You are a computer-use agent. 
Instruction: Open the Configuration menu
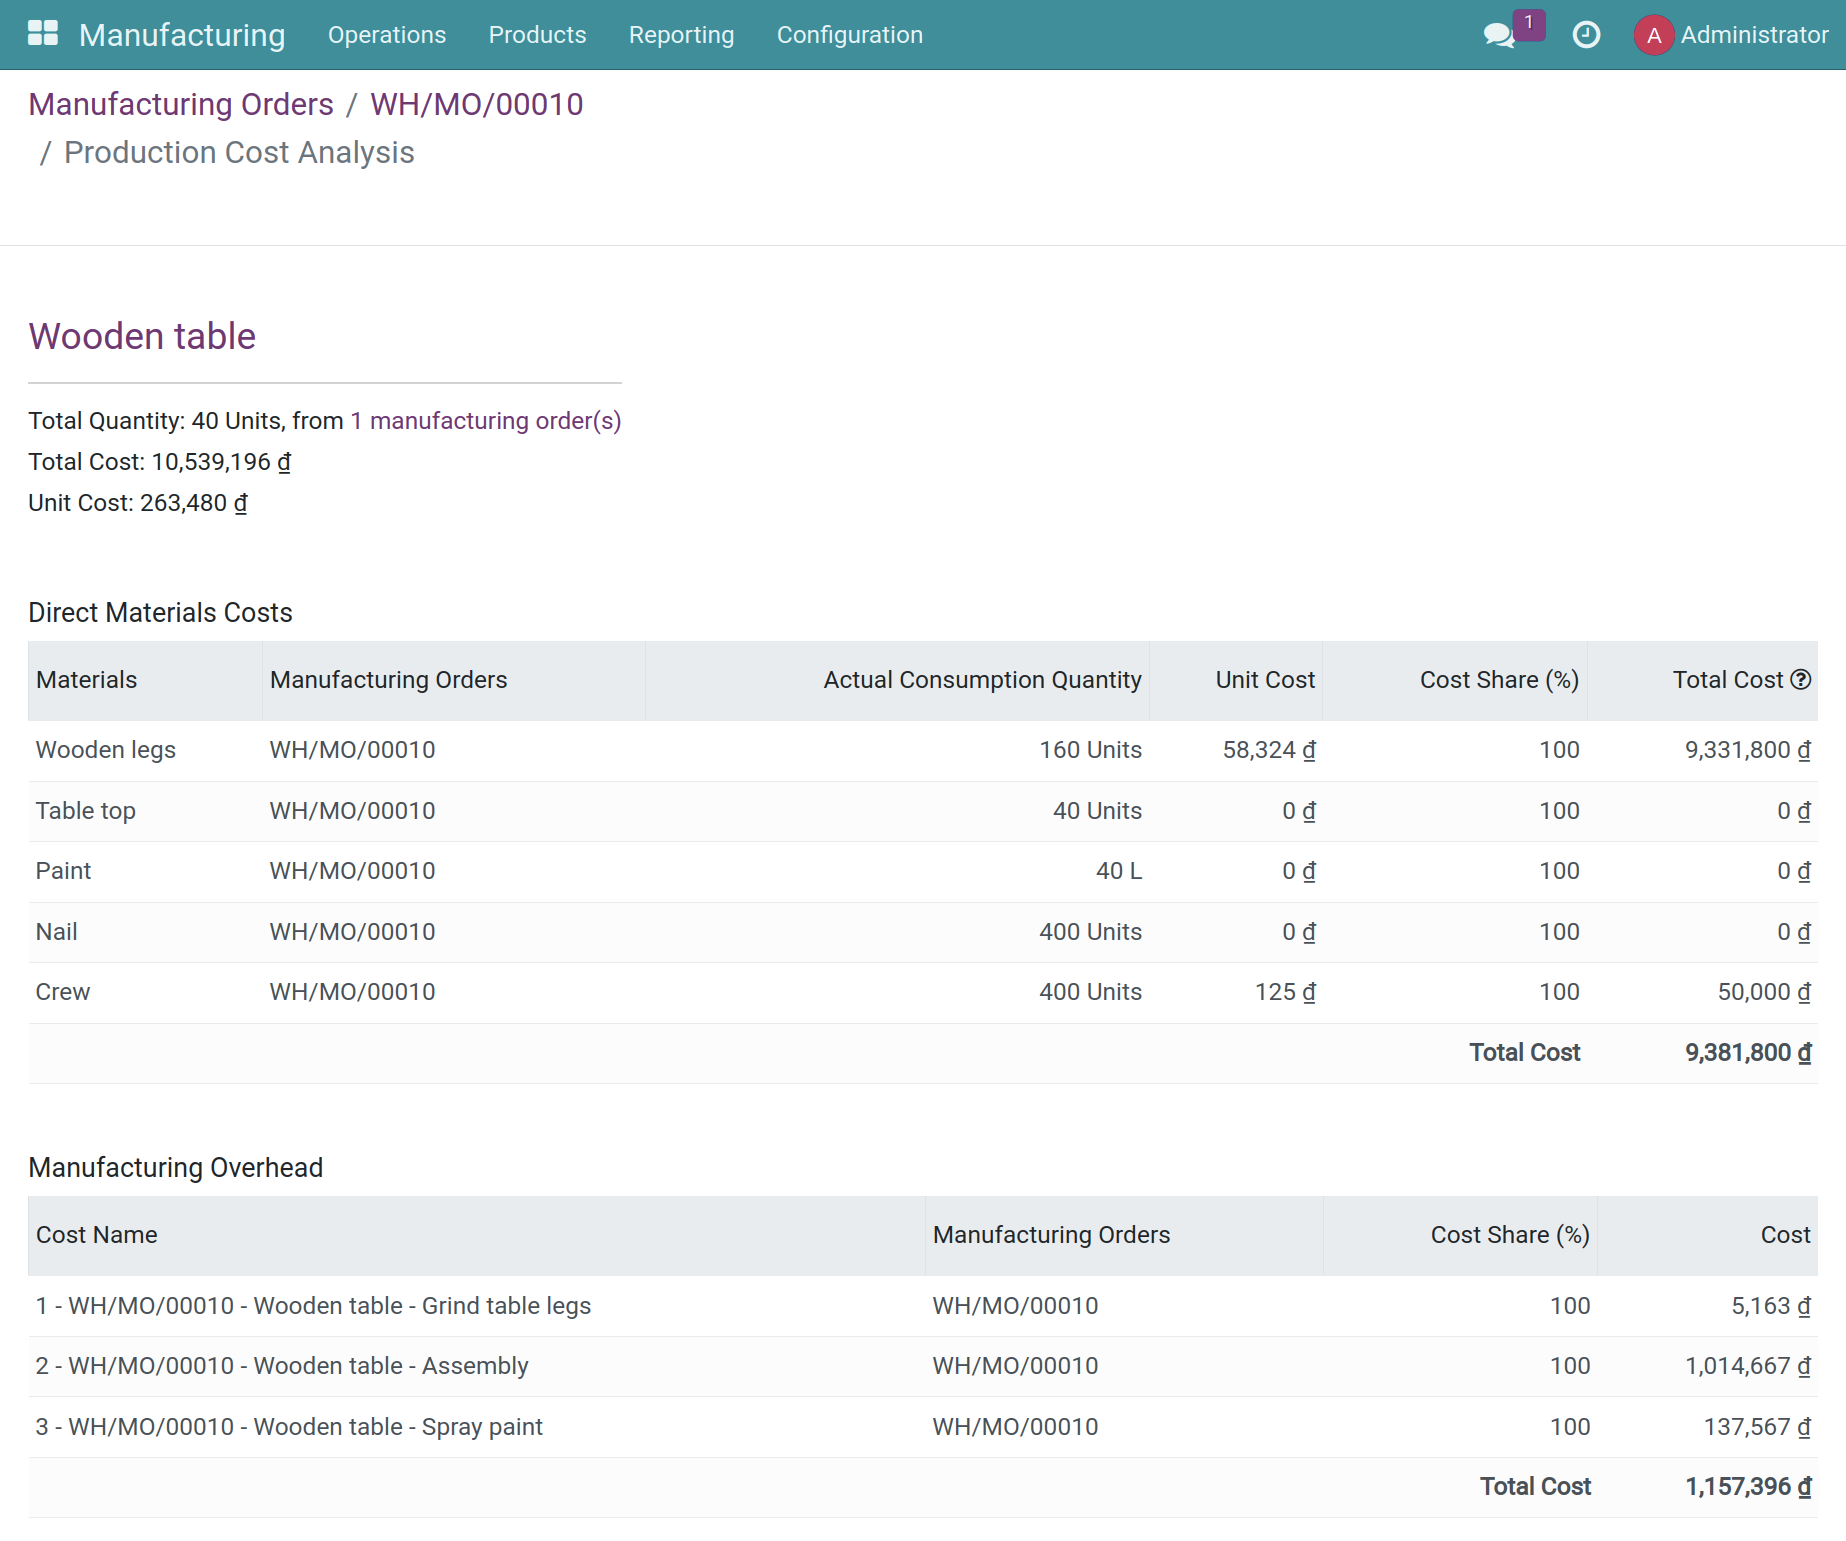pyautogui.click(x=849, y=35)
